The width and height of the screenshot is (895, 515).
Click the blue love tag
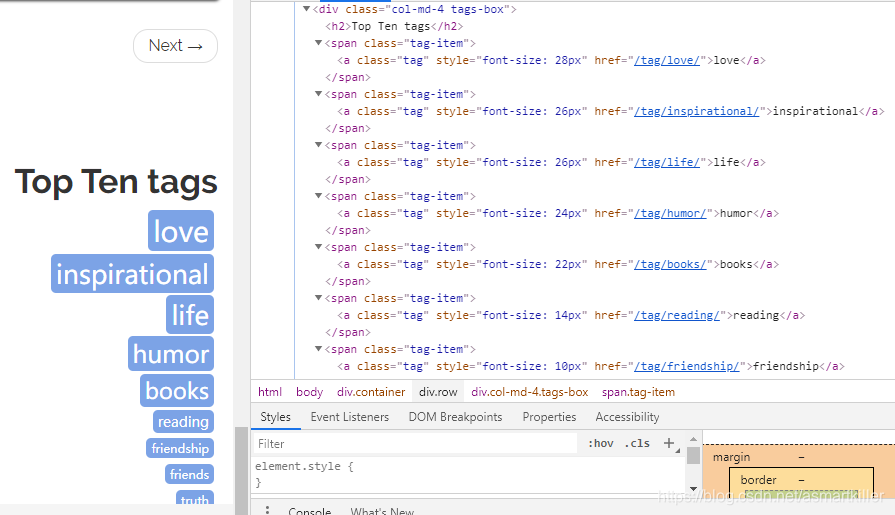(181, 231)
